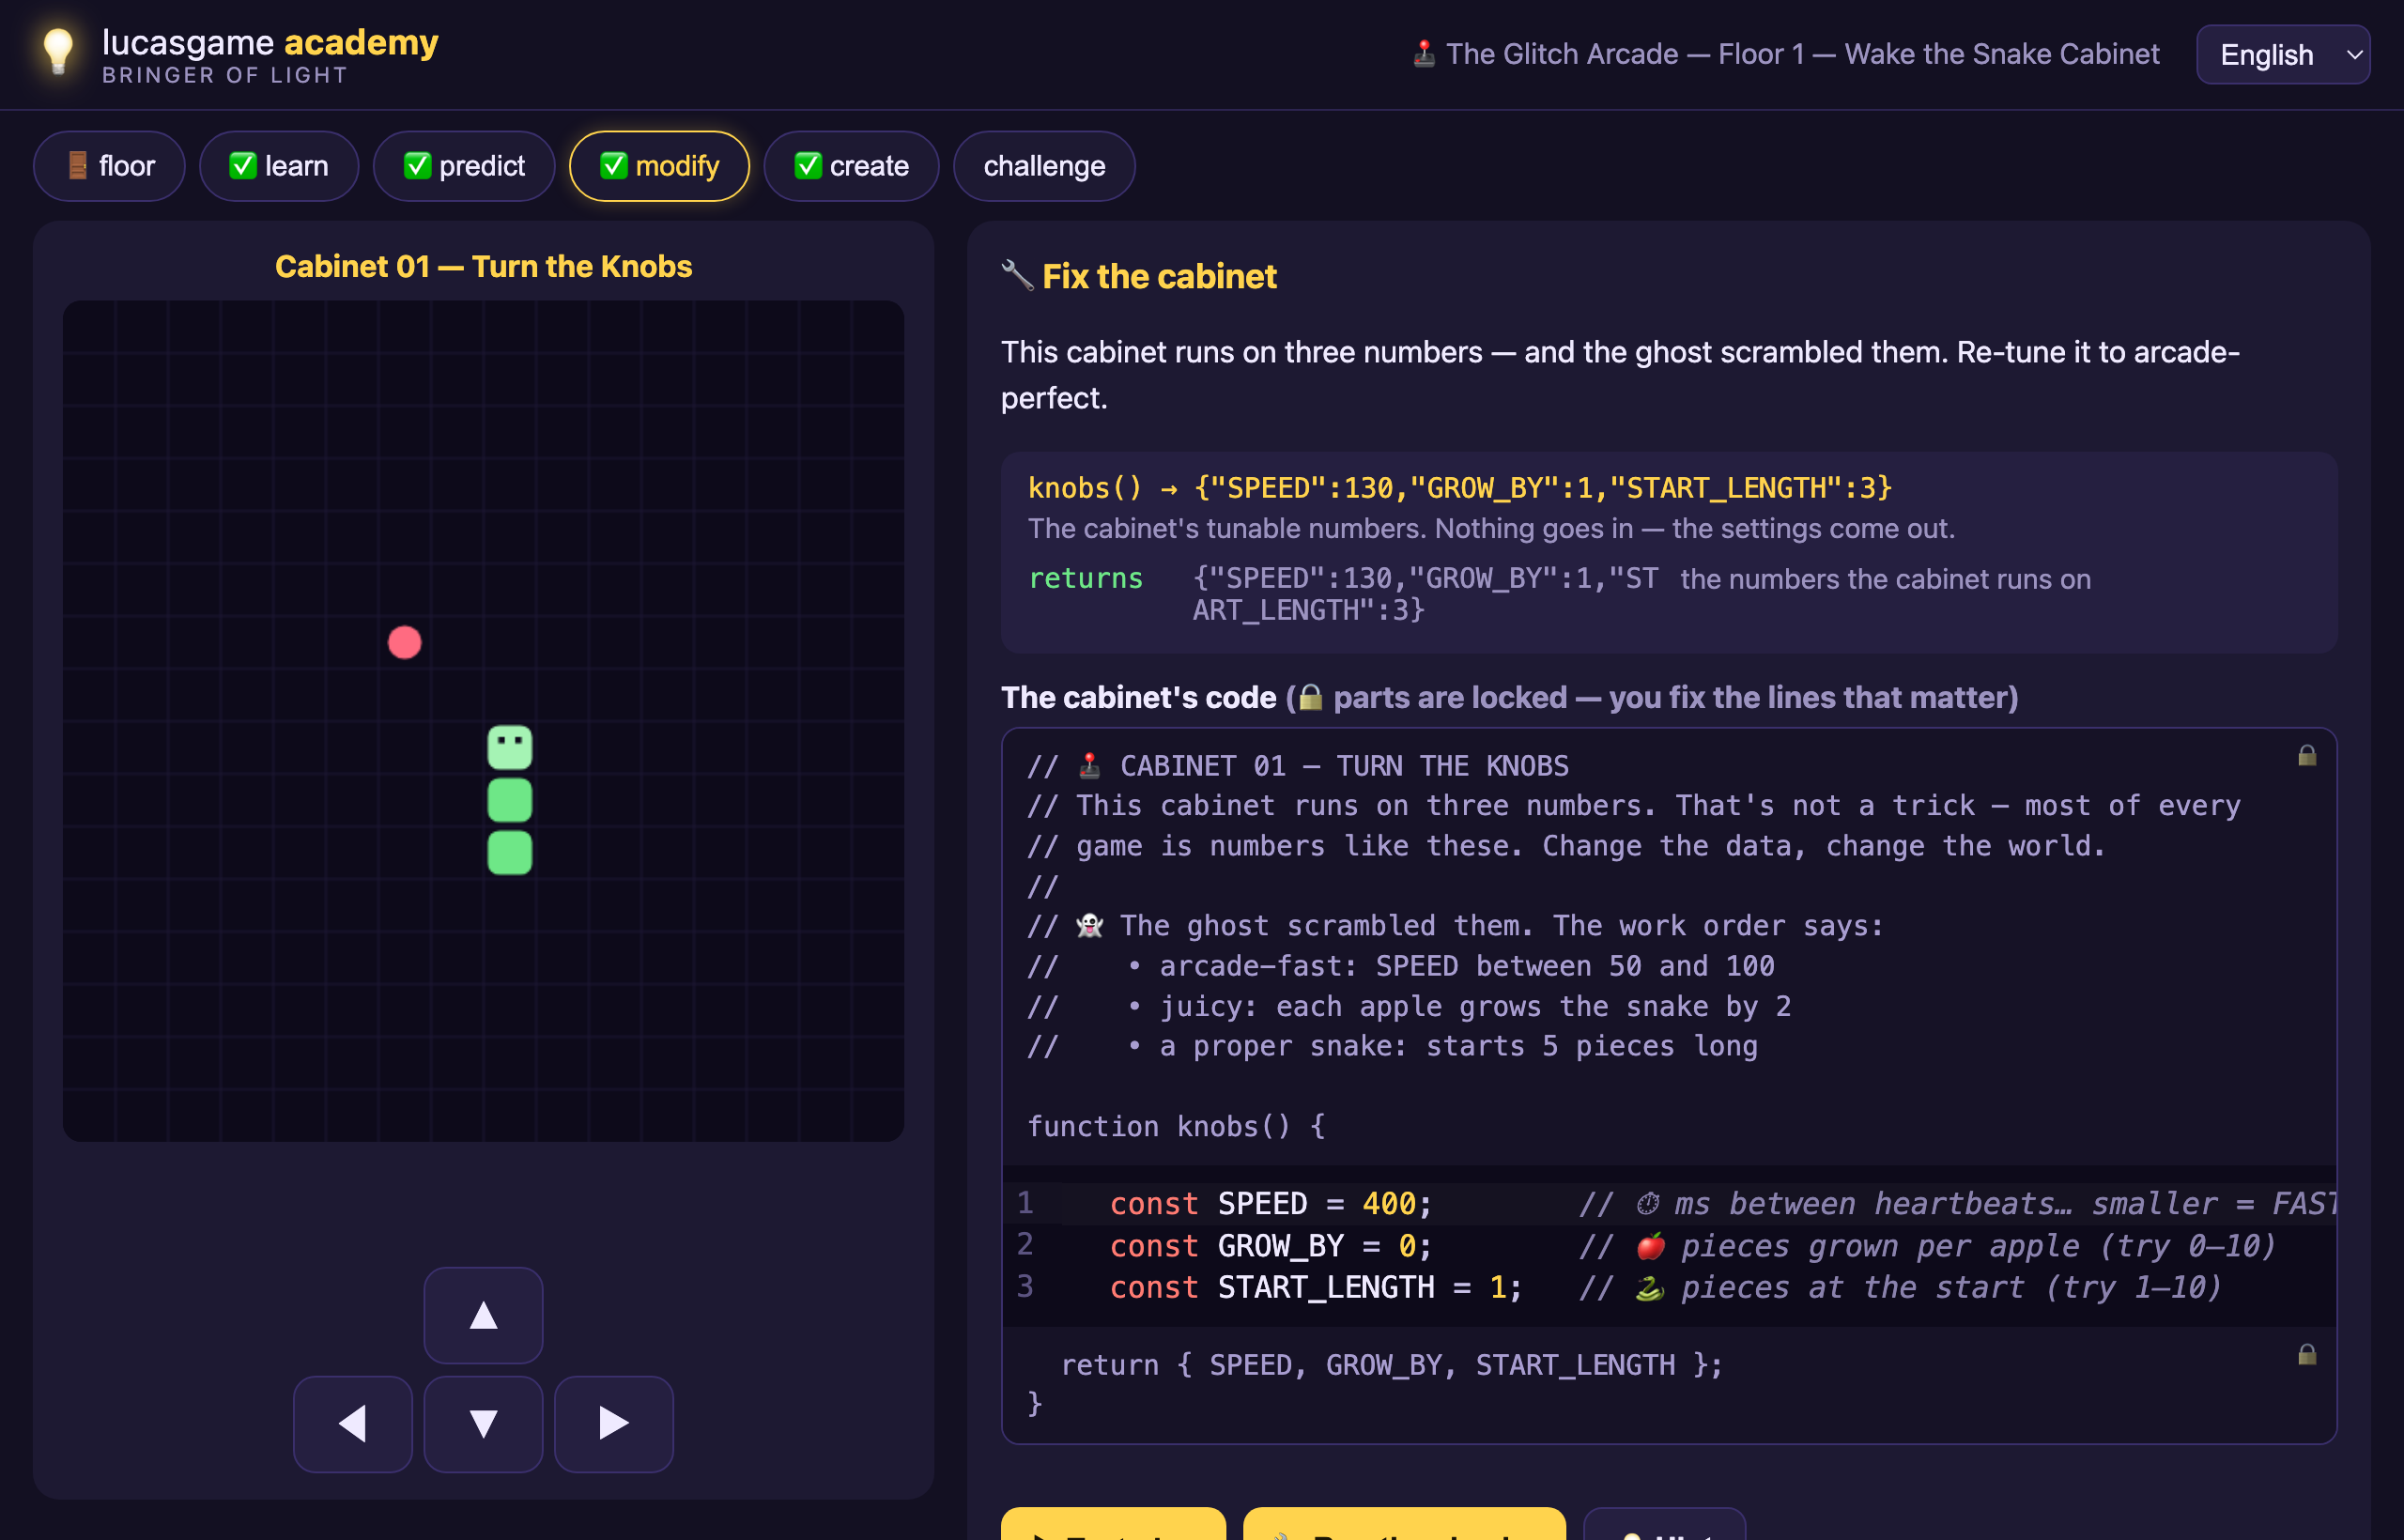Place cursor on START_LENGTH value 1

pyautogui.click(x=1497, y=1287)
